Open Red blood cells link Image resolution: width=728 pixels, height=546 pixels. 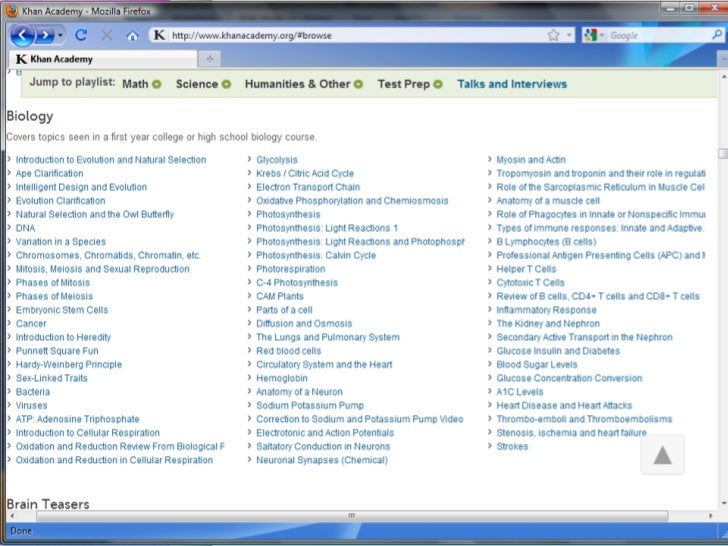point(289,351)
